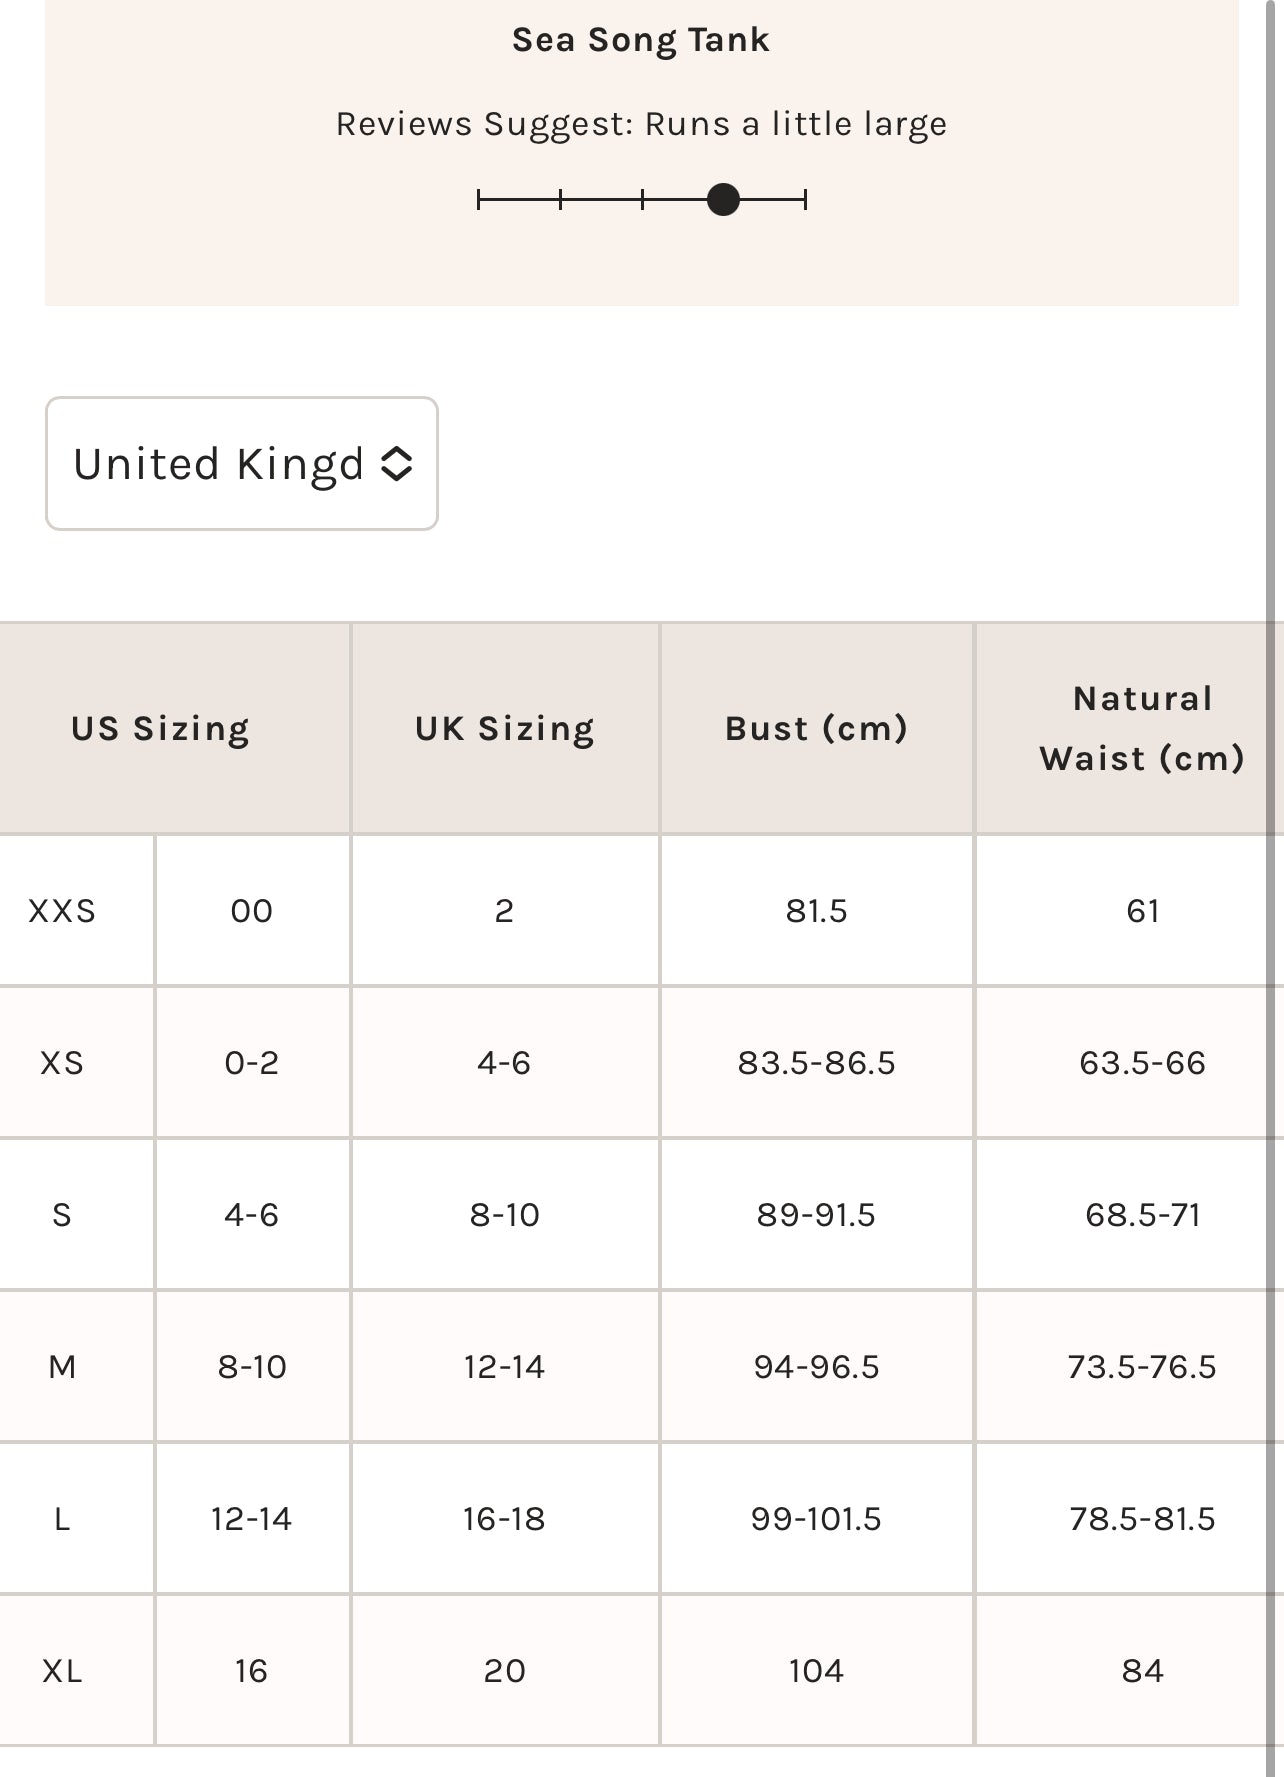Click the S size row label
1284x1777 pixels.
[62, 1215]
